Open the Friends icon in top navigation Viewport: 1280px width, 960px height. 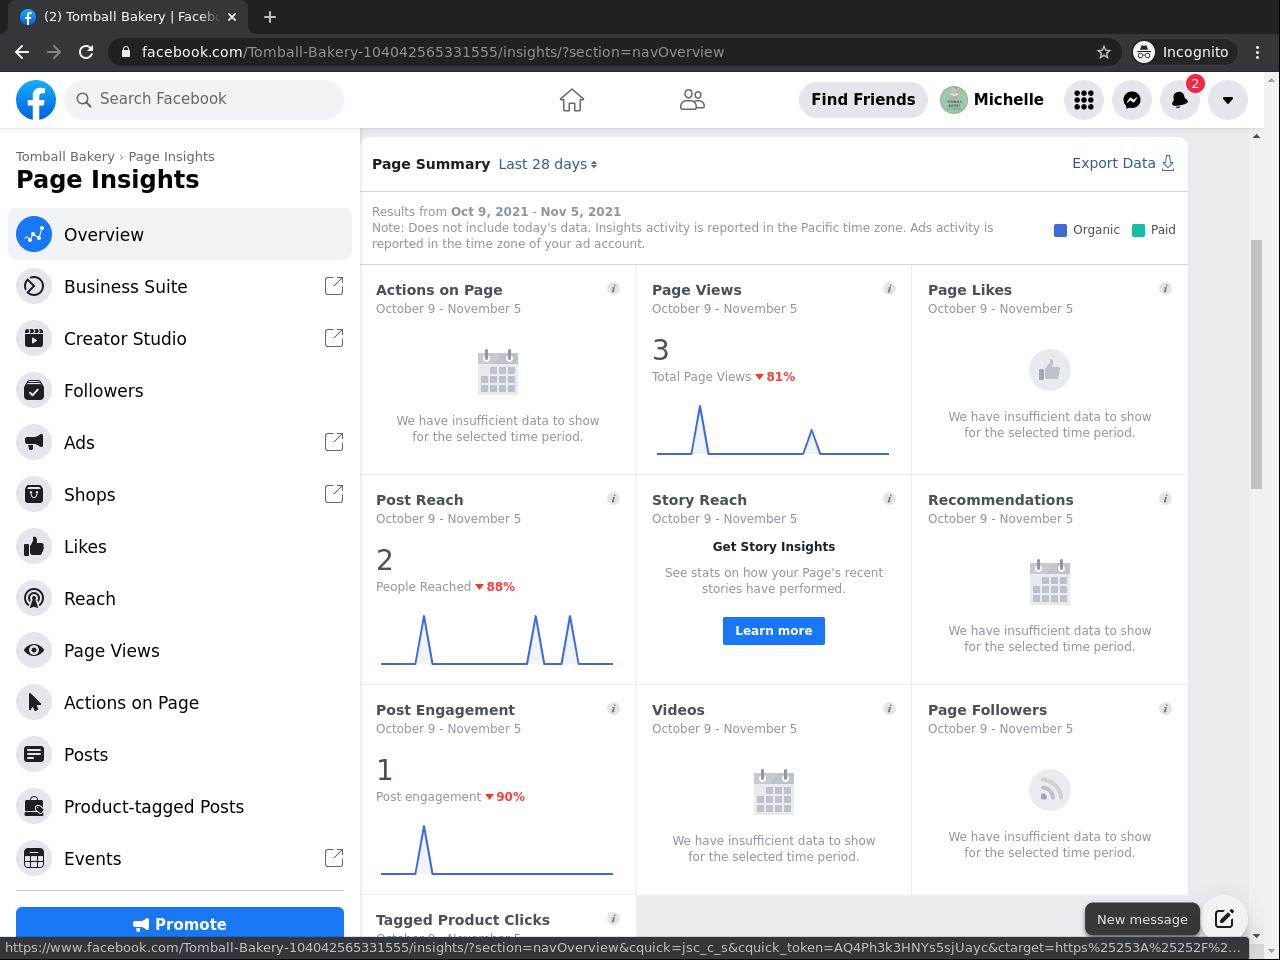[692, 100]
